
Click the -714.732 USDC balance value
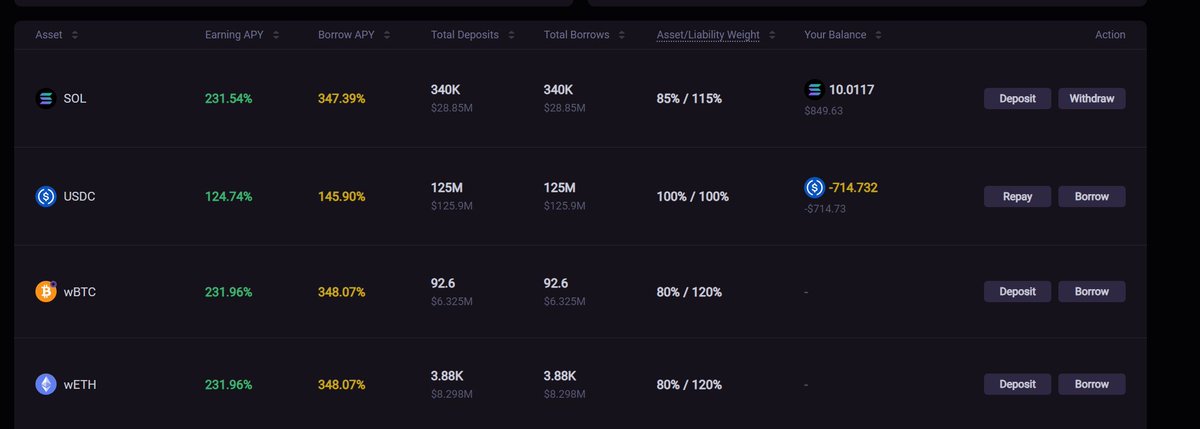click(854, 188)
